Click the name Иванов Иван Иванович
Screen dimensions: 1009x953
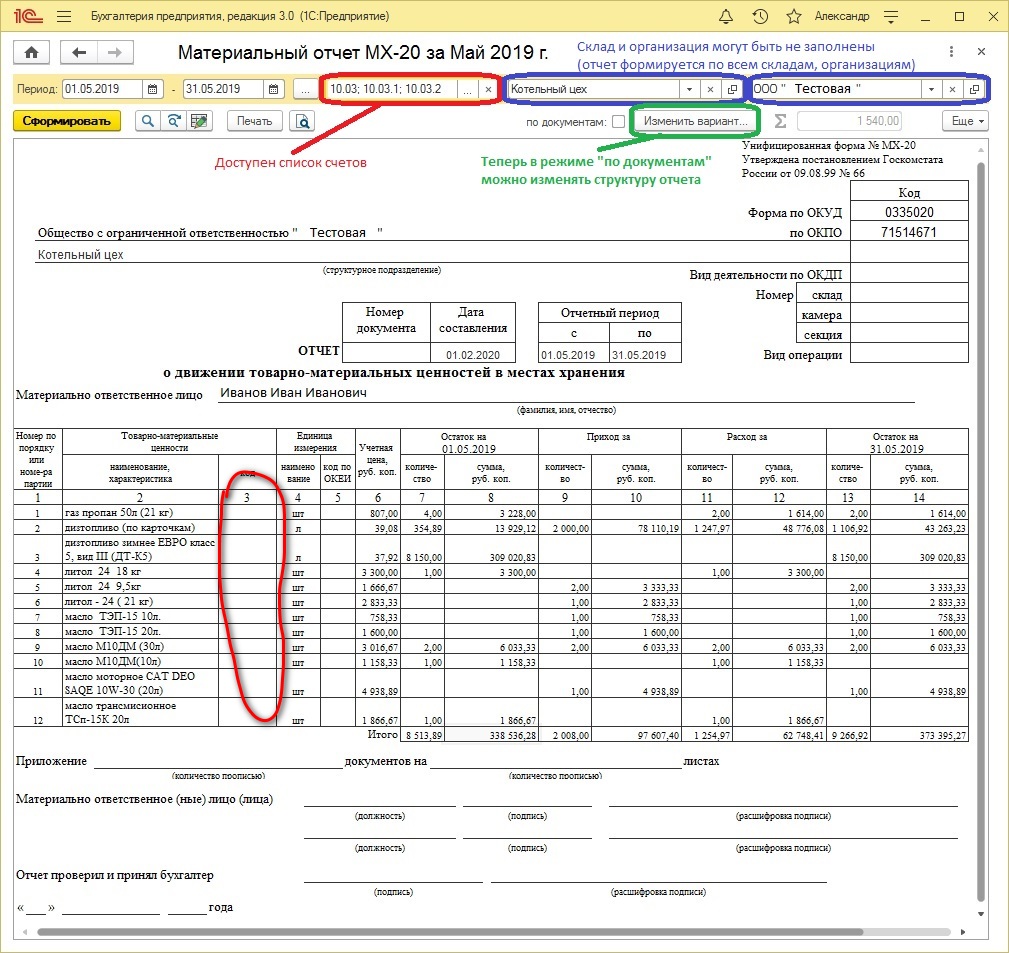coord(293,393)
